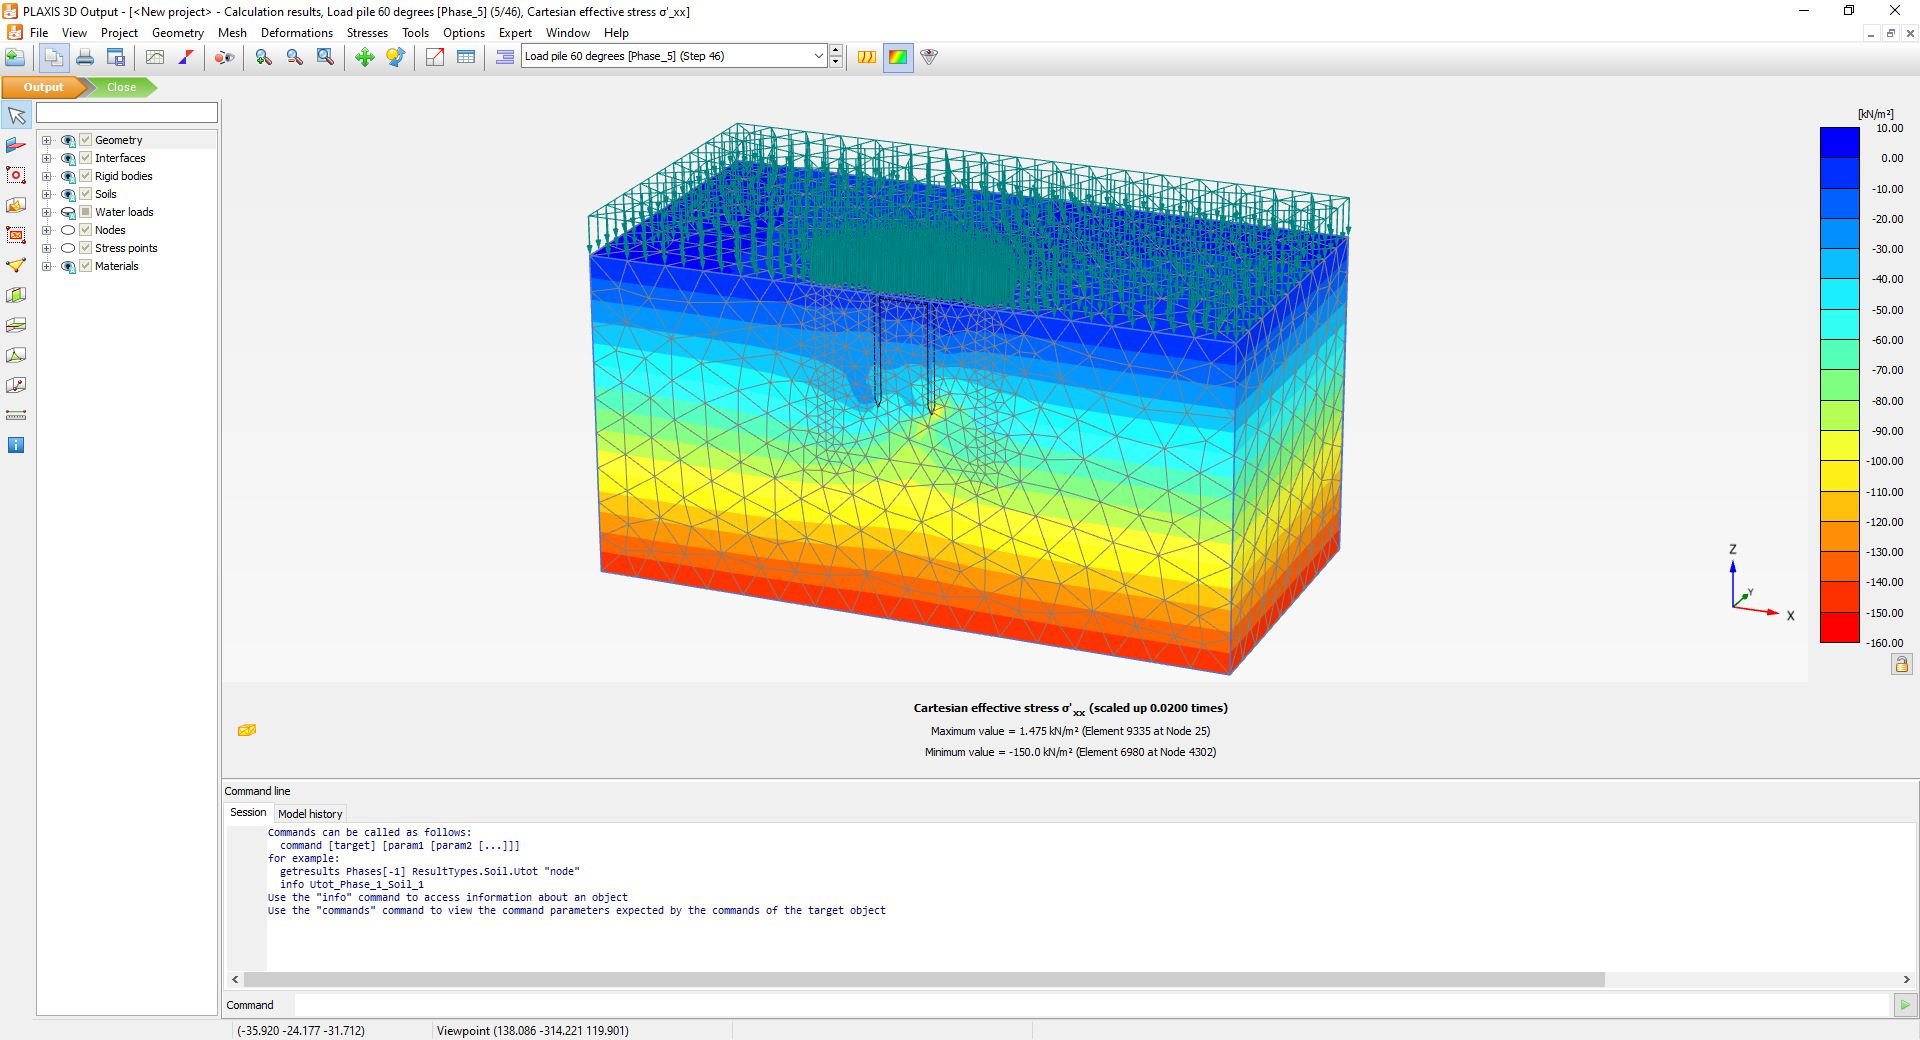Open the results table icon
1920x1040 pixels.
pyautogui.click(x=466, y=57)
